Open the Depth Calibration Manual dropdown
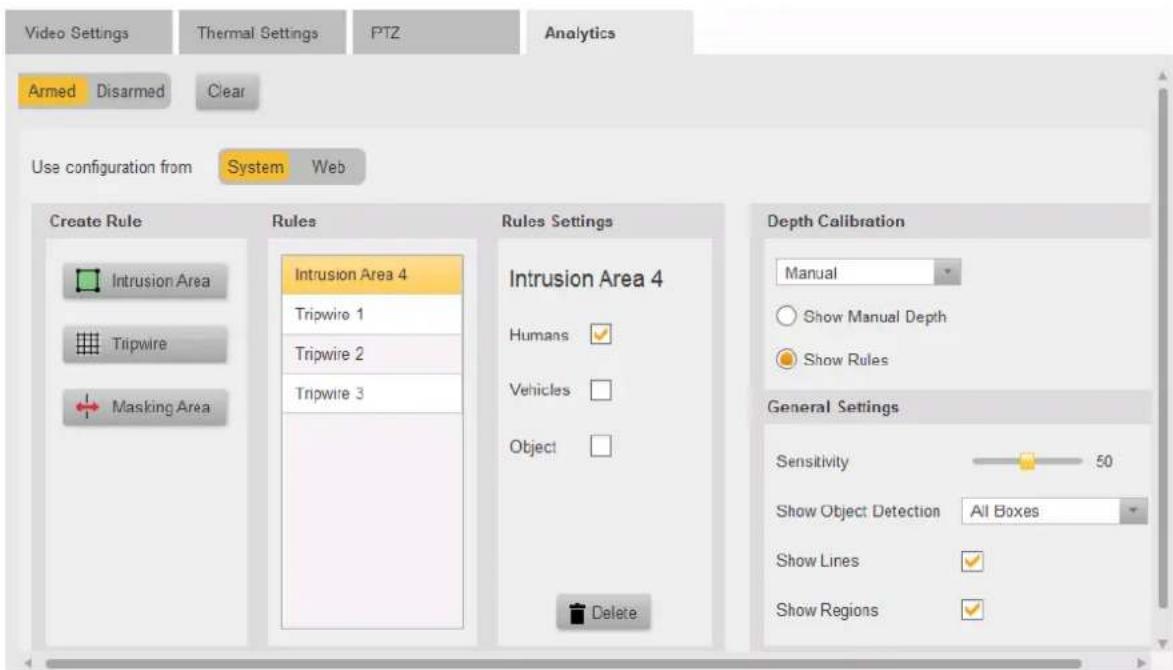 869,273
